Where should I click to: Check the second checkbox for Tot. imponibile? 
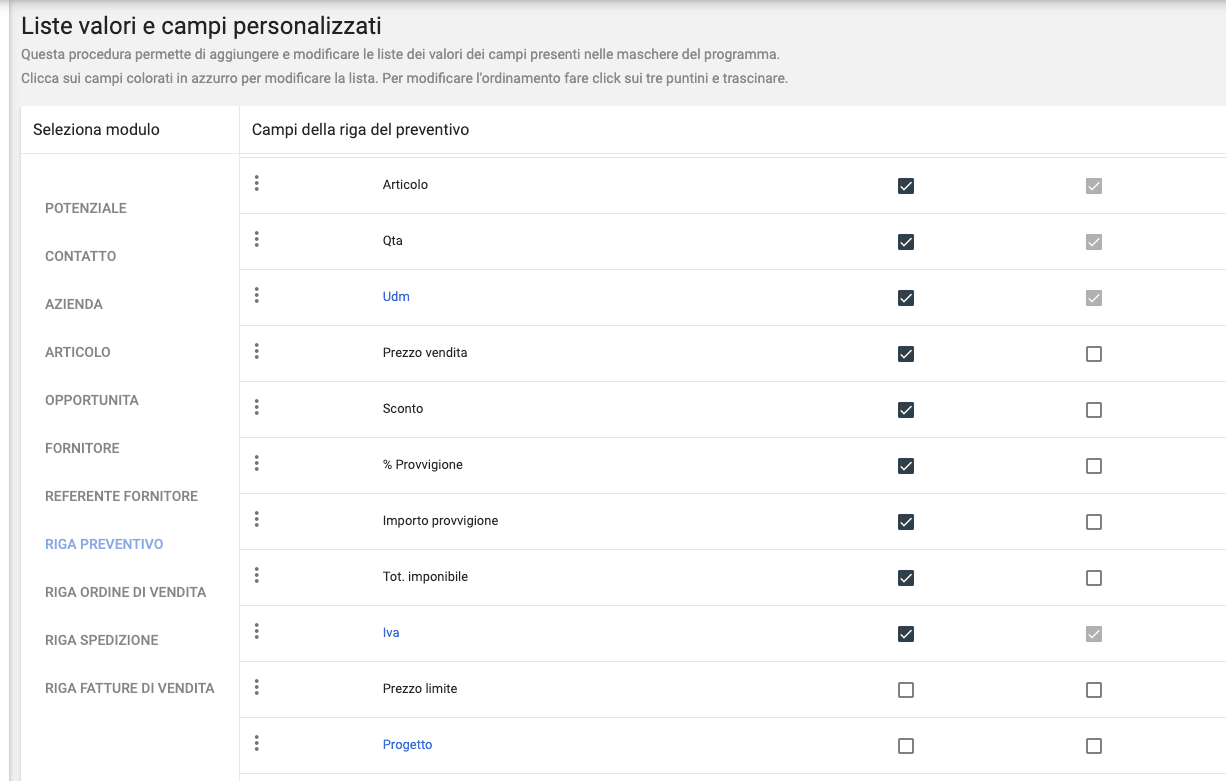coord(1094,578)
